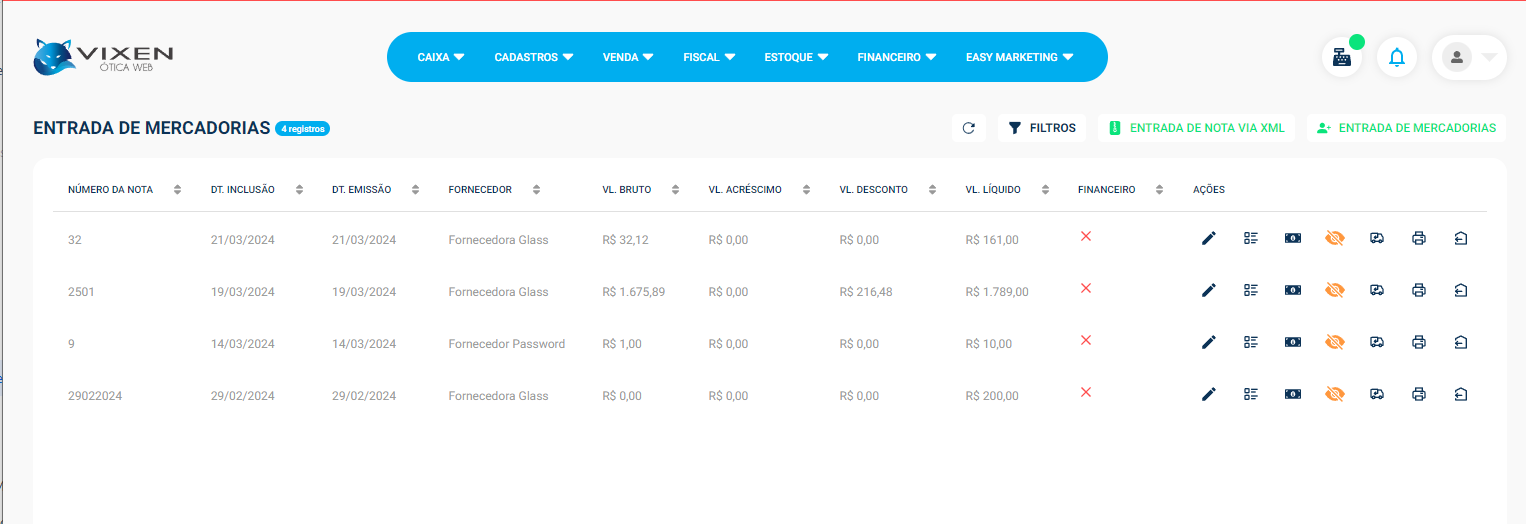
Task: Open the item list for note 2501
Action: coord(1250,290)
